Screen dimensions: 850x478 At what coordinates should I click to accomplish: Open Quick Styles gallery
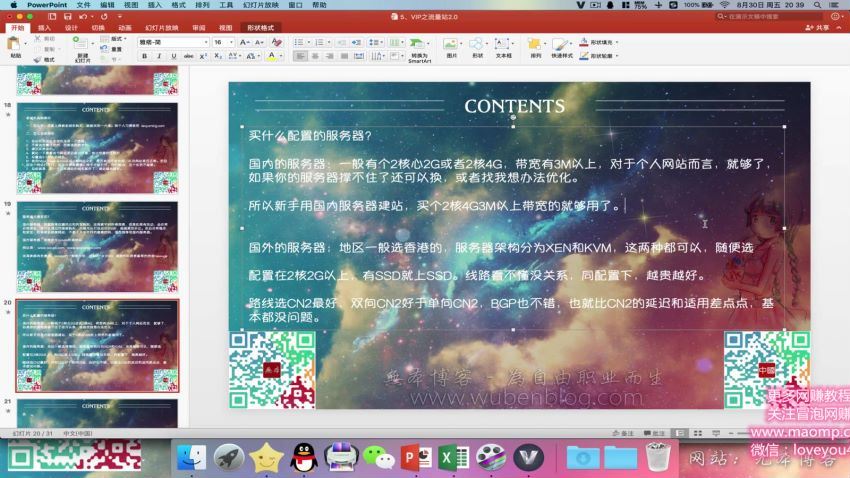(562, 48)
